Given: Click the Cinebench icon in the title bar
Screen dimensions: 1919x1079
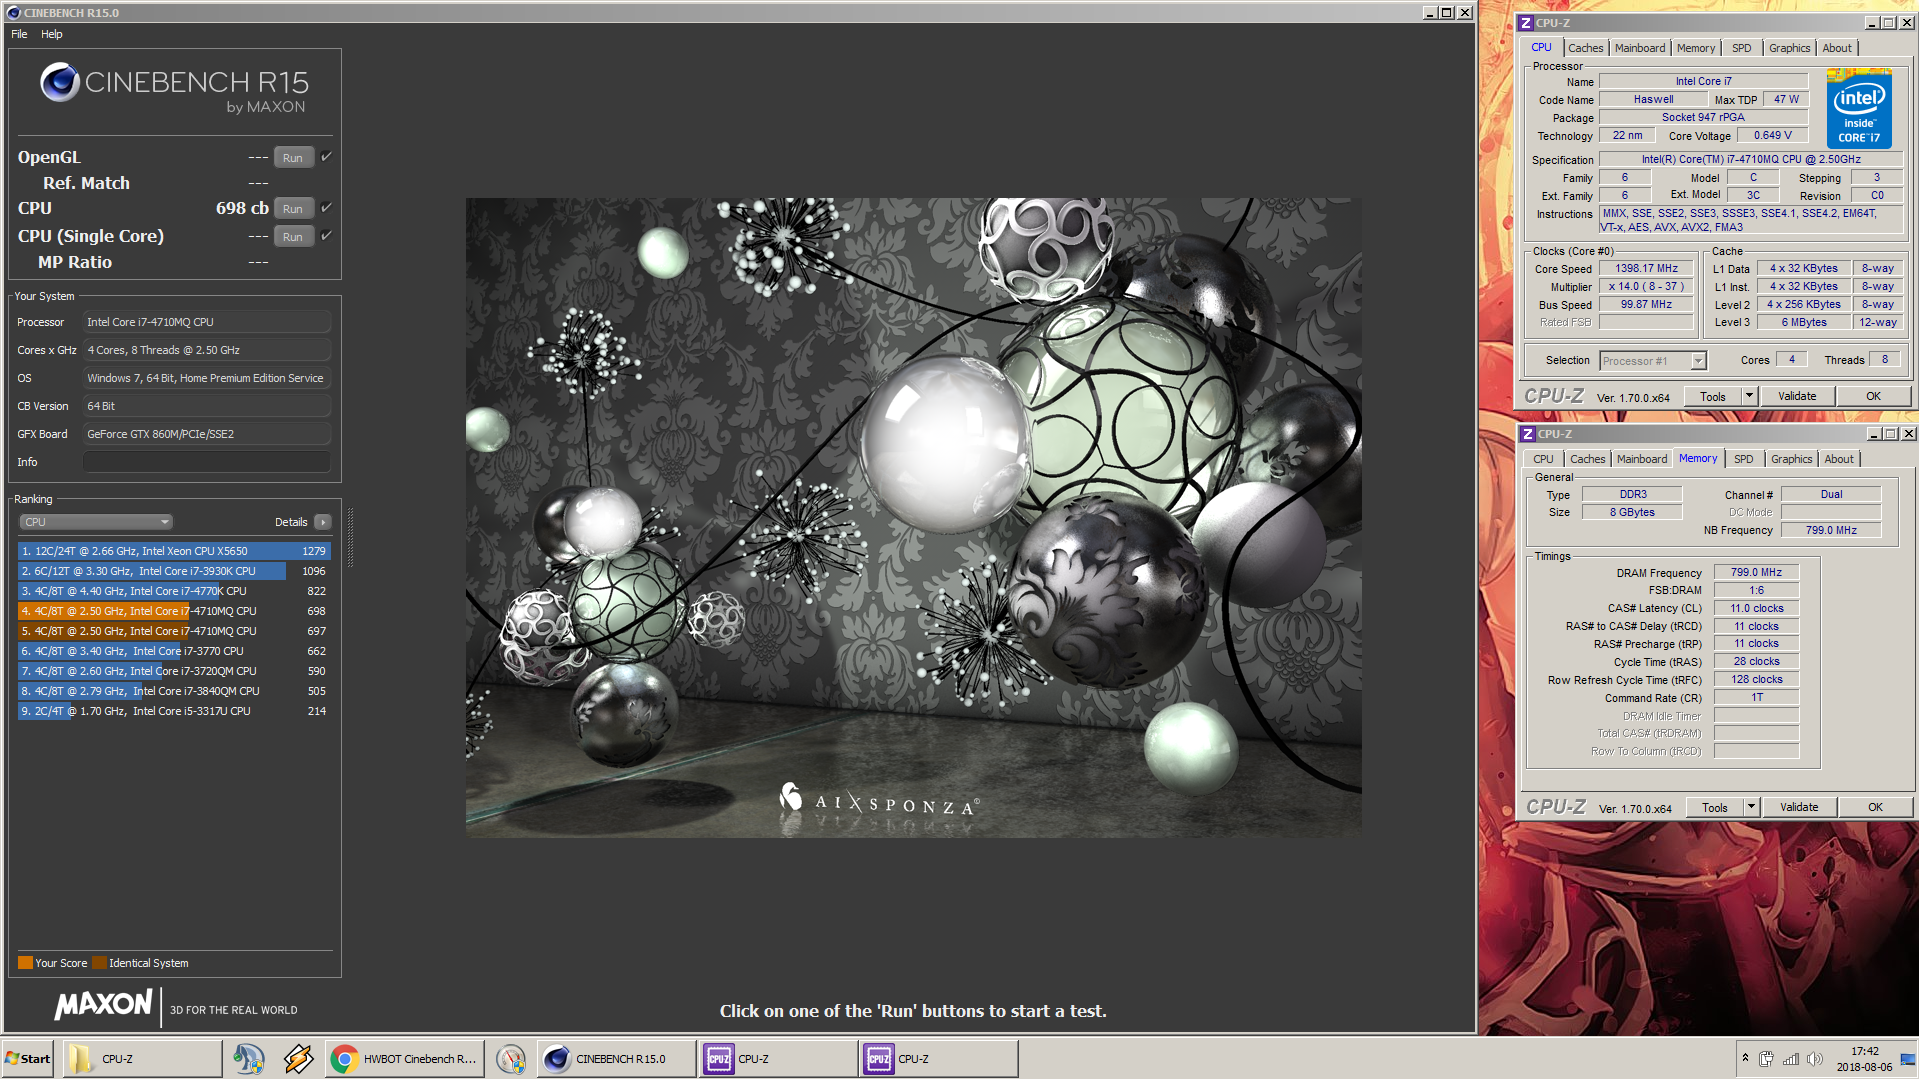Looking at the screenshot, I should (x=14, y=12).
